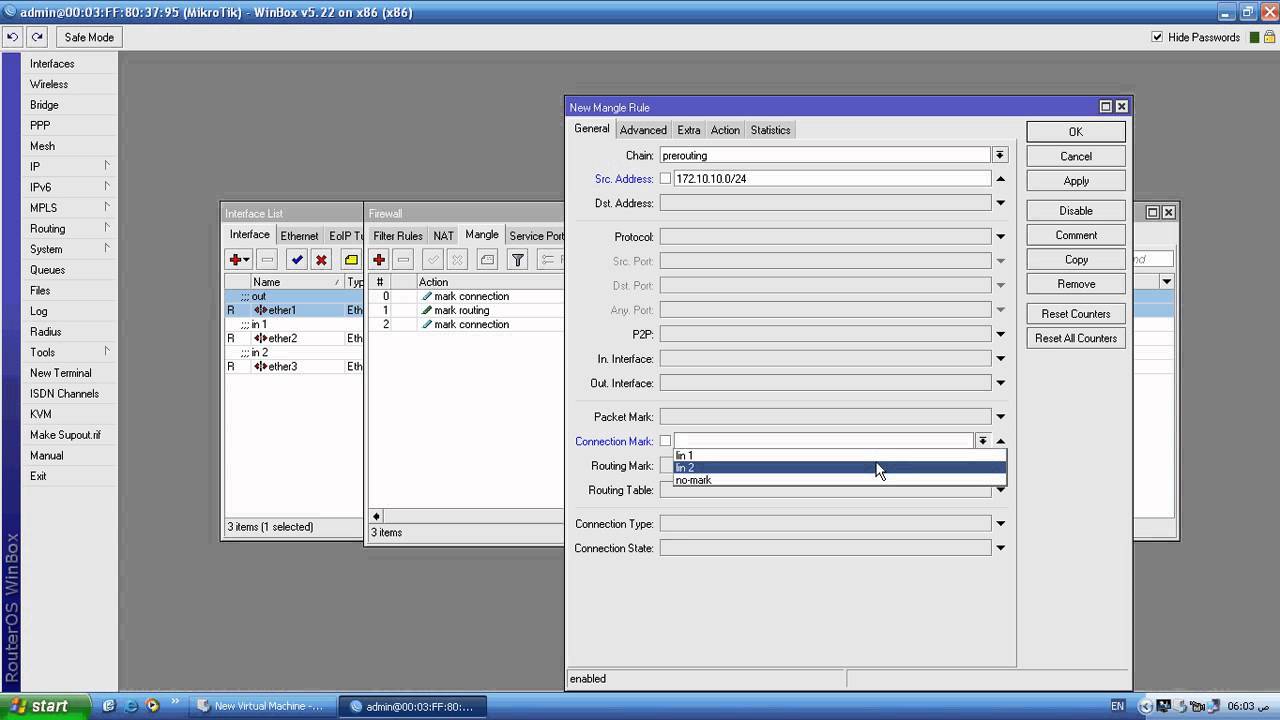Click the yellow comment icon in Interface List
1280x720 pixels.
351,259
